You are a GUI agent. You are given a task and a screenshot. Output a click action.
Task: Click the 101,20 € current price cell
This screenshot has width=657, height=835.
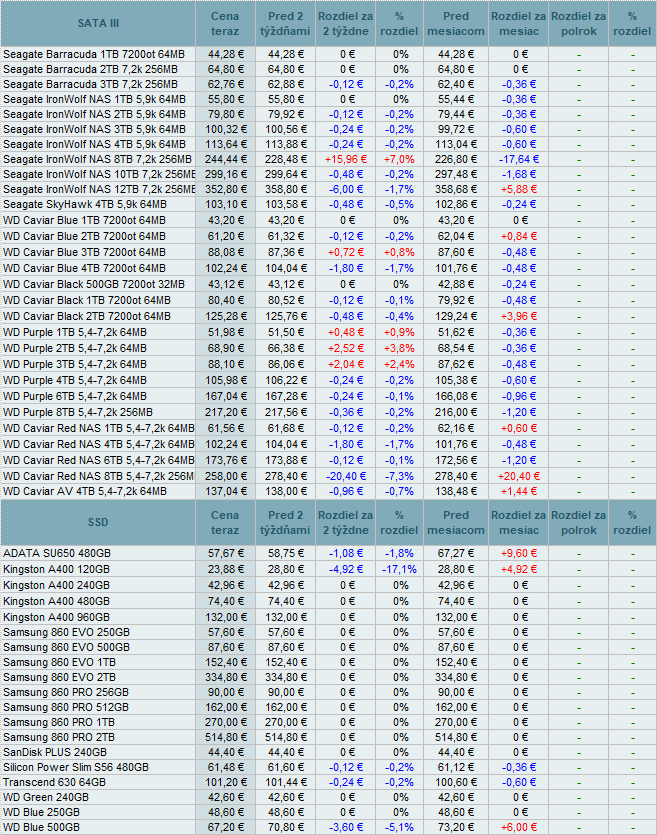pos(226,782)
